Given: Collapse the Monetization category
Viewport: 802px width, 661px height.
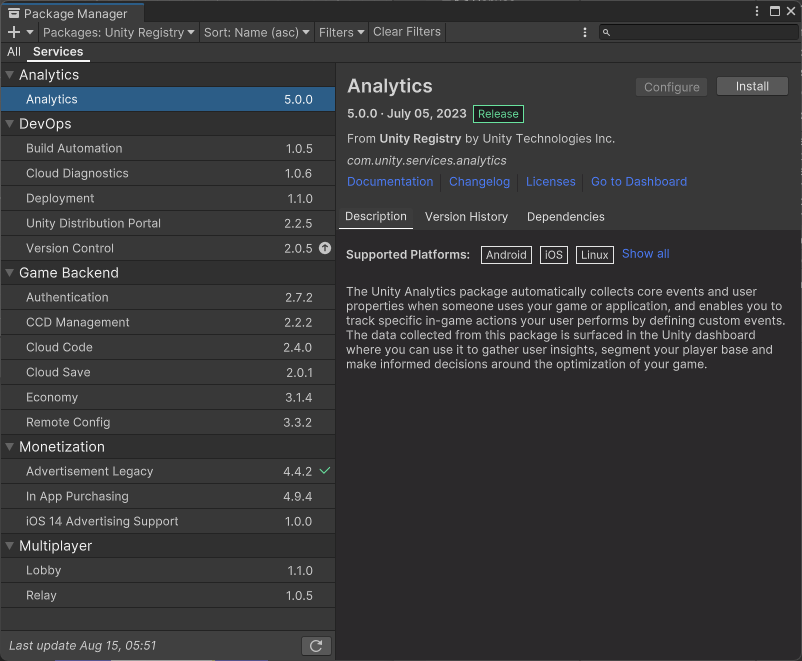Looking at the screenshot, I should [x=9, y=447].
